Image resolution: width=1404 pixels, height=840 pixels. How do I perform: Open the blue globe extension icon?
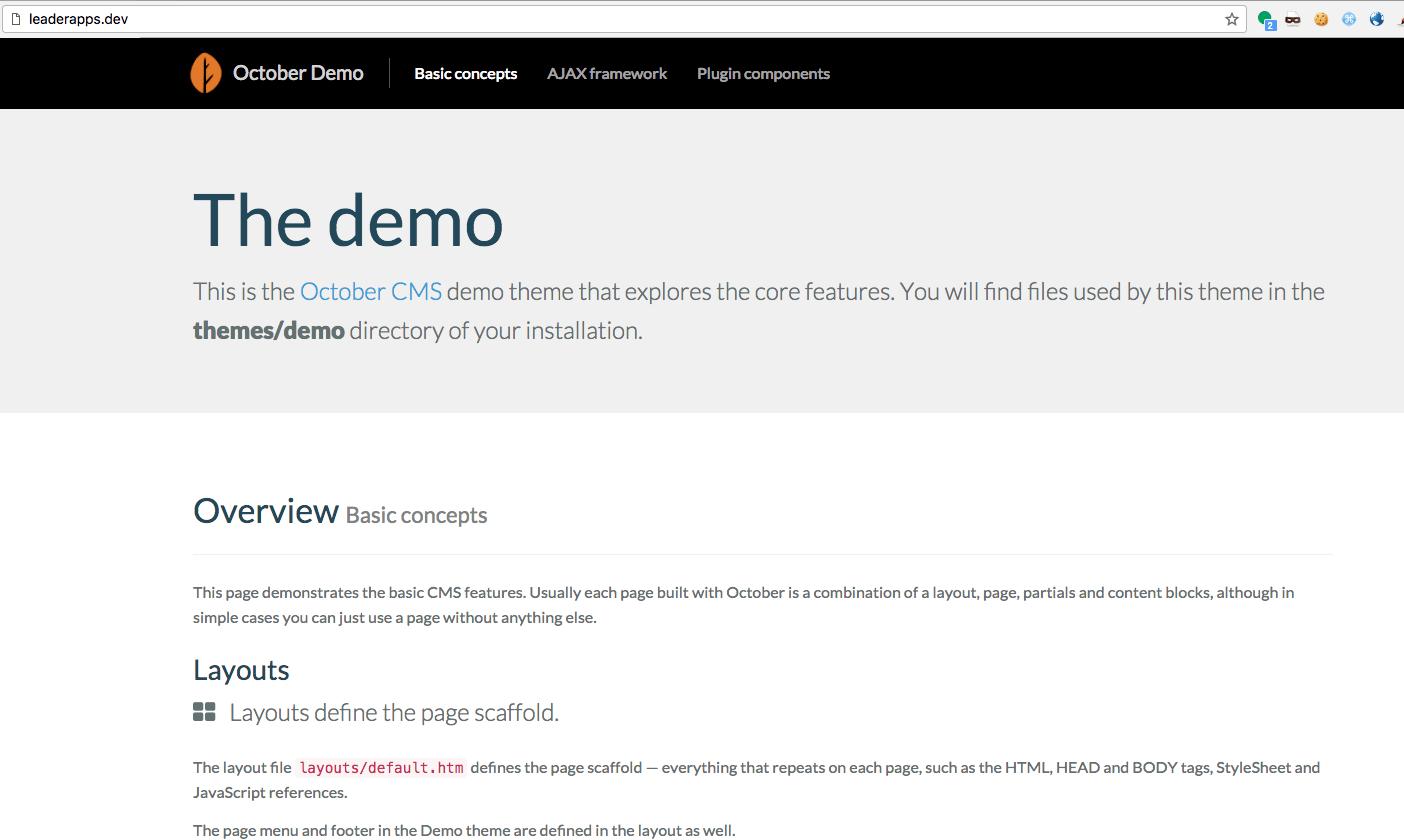pyautogui.click(x=1377, y=19)
